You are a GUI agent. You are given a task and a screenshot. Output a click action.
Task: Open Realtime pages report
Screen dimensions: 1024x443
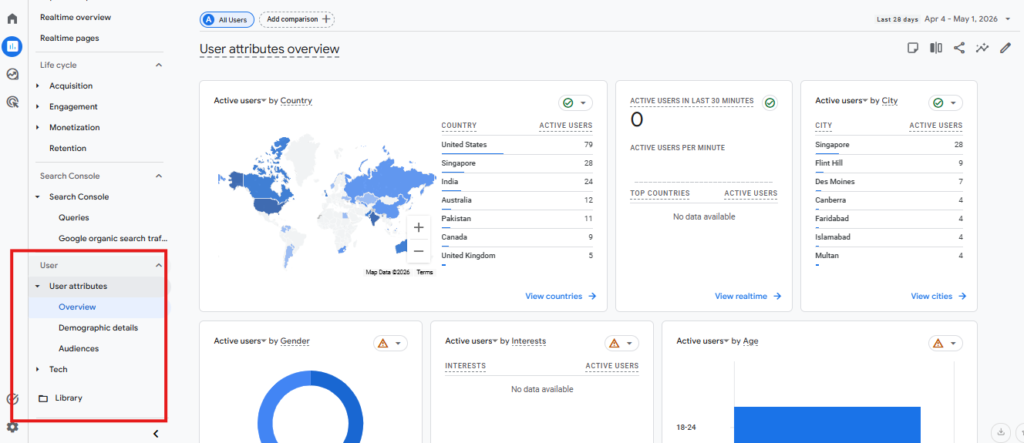[69, 38]
